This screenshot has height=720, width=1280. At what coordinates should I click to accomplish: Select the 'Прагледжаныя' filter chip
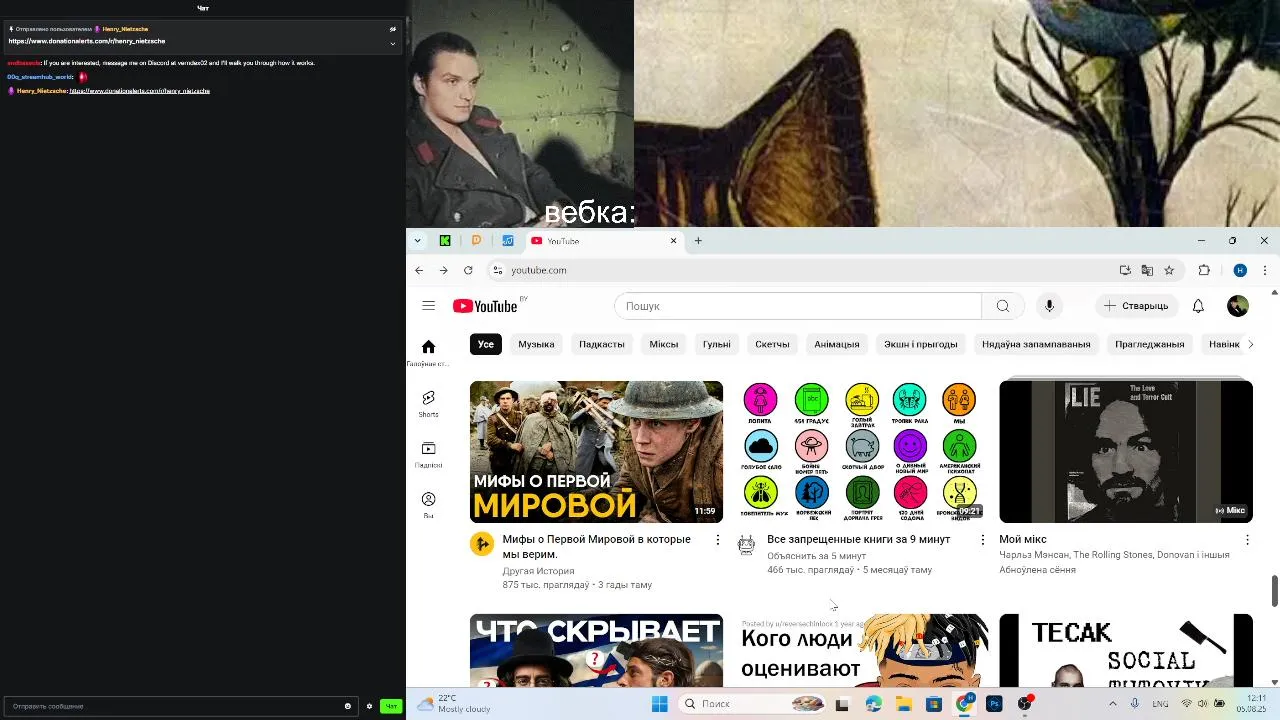click(1150, 344)
